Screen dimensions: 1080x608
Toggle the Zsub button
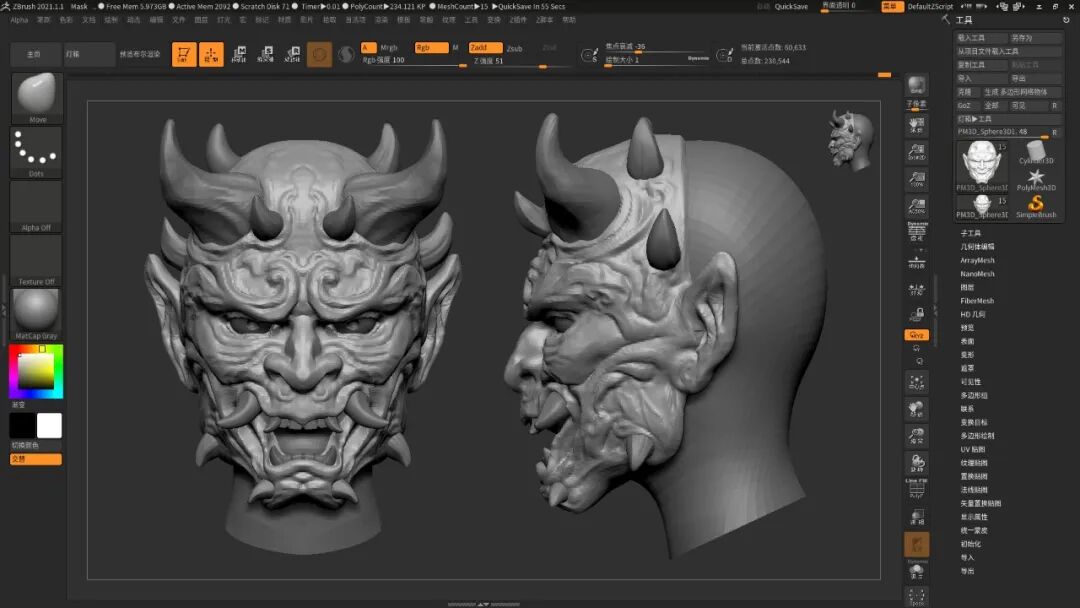pyautogui.click(x=515, y=48)
